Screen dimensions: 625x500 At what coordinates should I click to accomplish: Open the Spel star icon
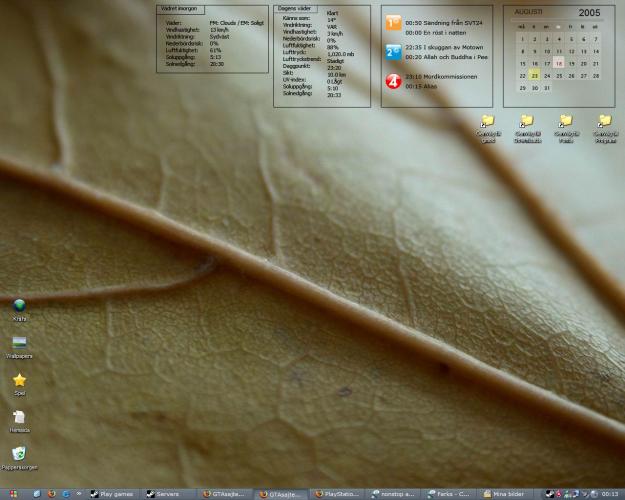coord(19,381)
